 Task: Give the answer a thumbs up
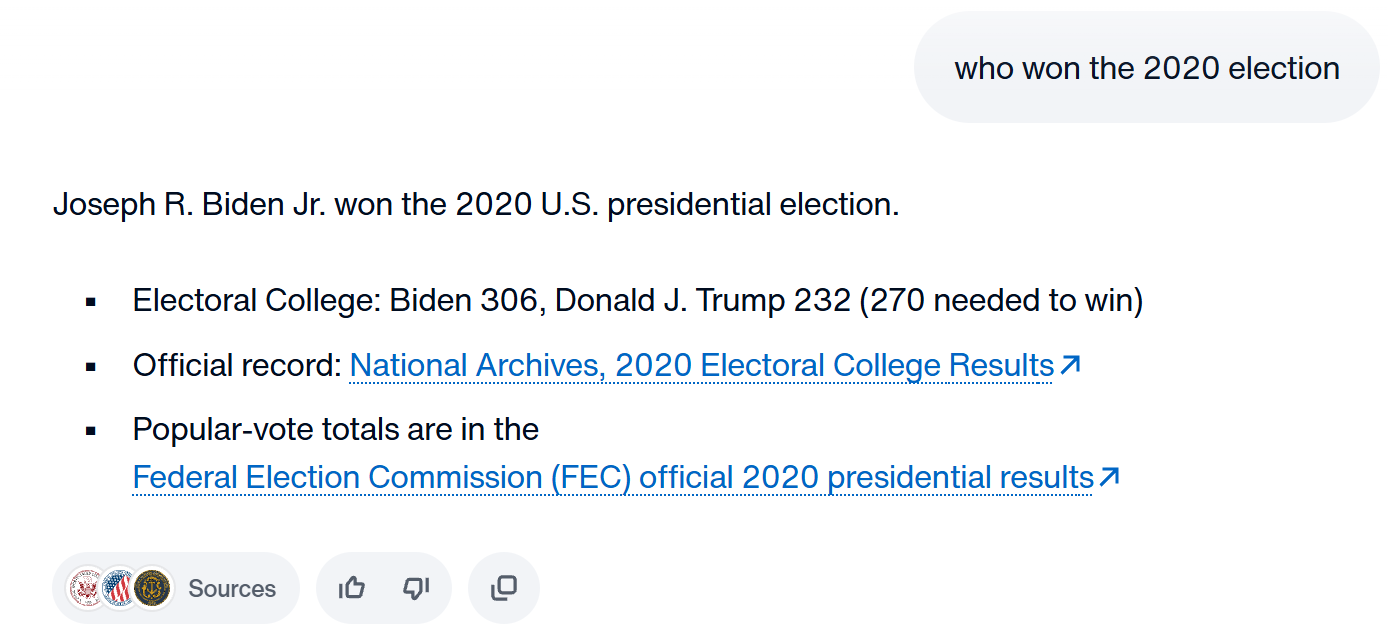pyautogui.click(x=351, y=588)
